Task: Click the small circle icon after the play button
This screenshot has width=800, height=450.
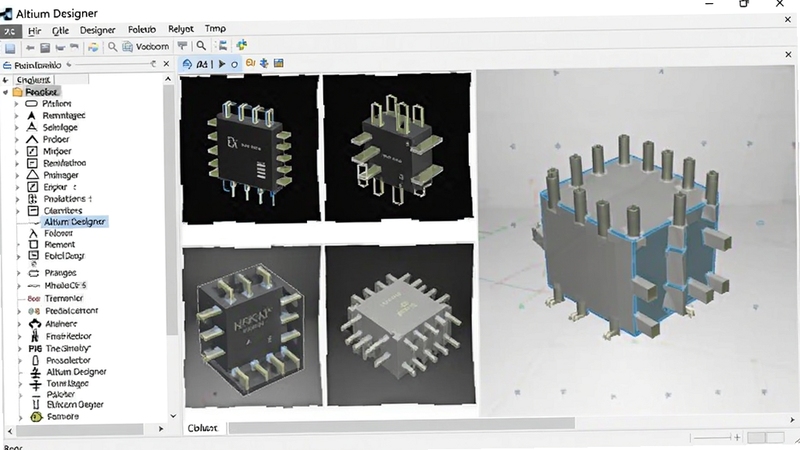Action: (x=234, y=64)
